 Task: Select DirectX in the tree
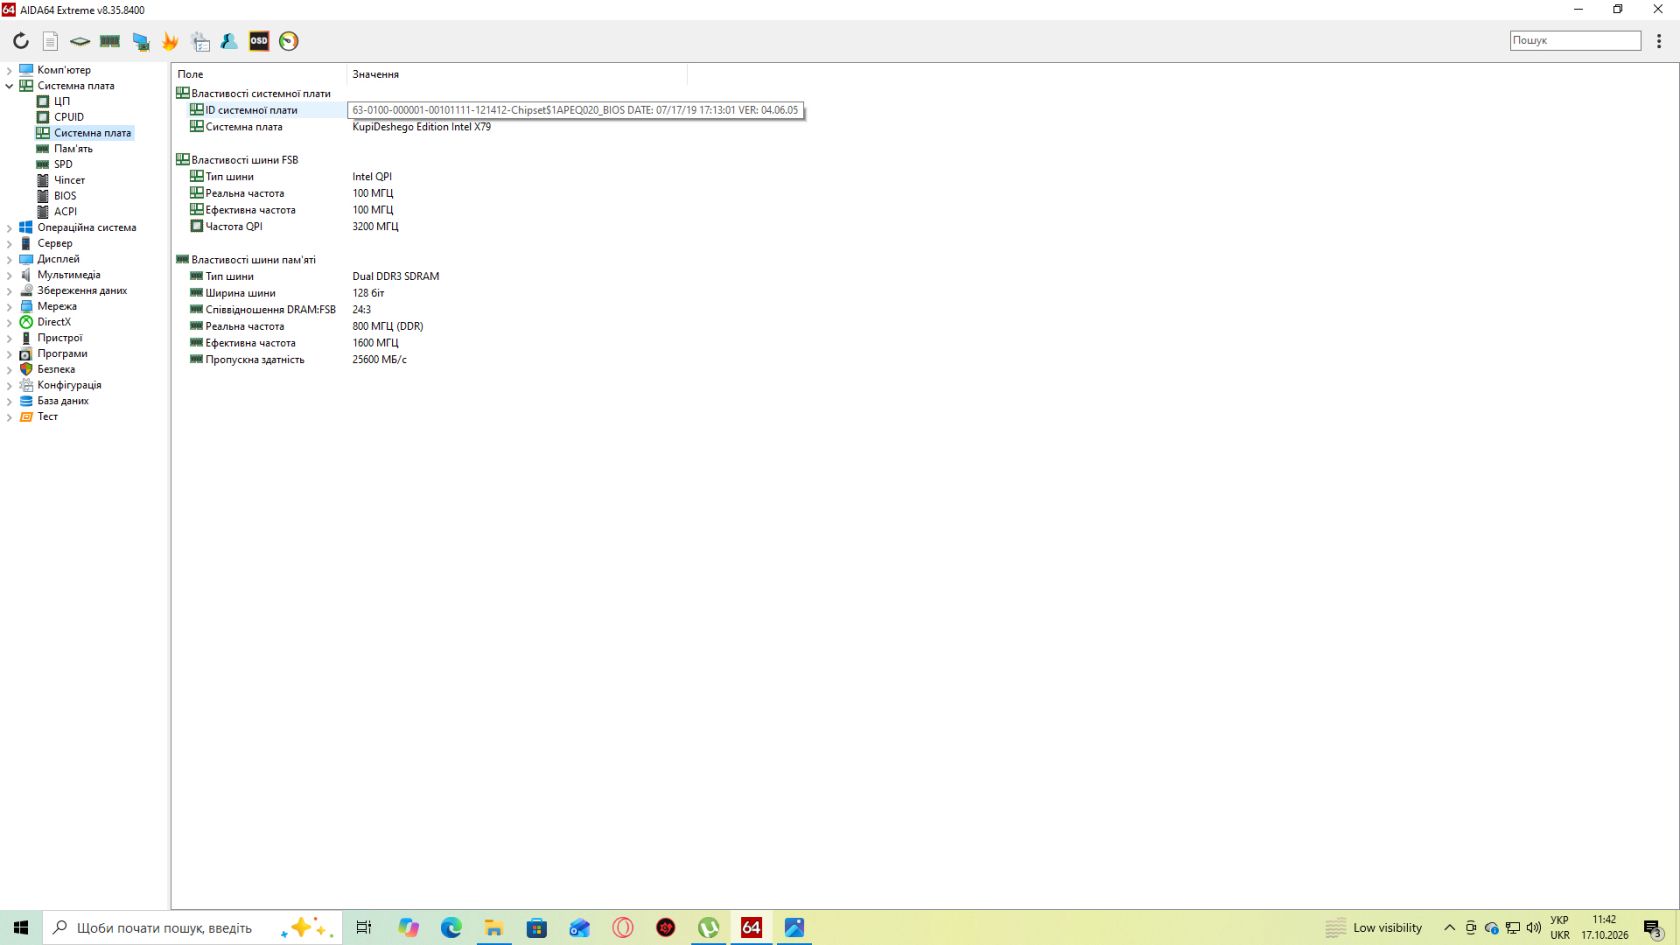coord(54,322)
